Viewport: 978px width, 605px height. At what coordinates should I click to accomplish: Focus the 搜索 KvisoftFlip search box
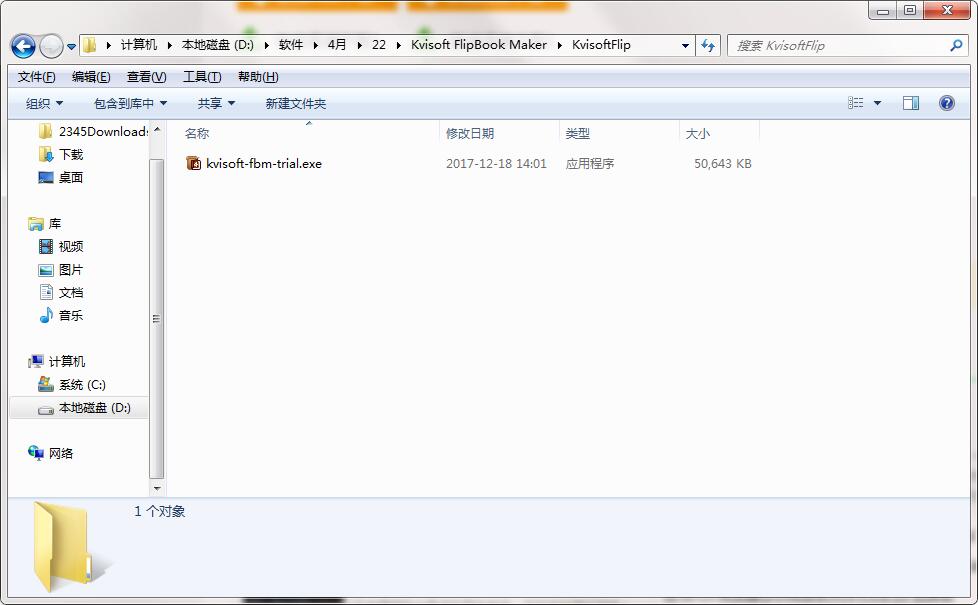coord(848,46)
